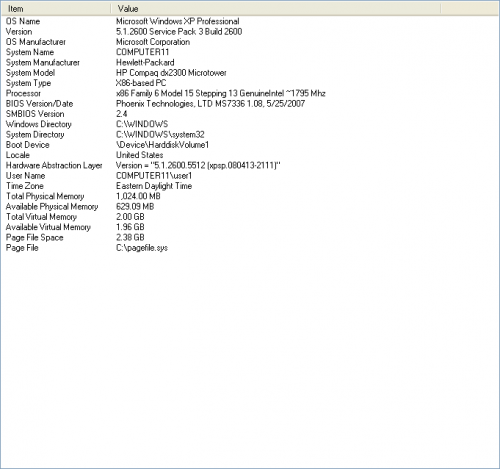Select the SMBIOS Version row label

point(35,114)
